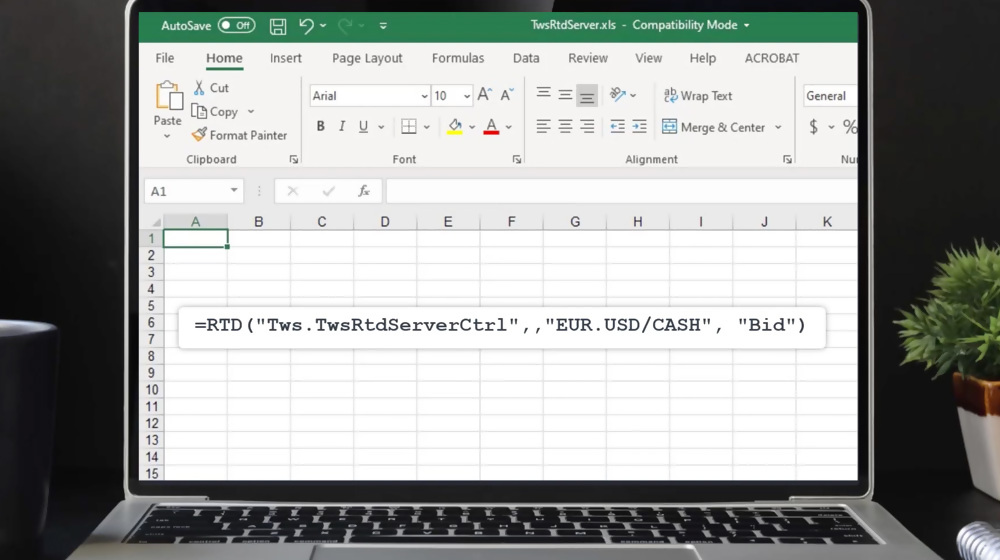The height and width of the screenshot is (560, 1000).
Task: Click the Insert Function fx icon
Action: 364,191
